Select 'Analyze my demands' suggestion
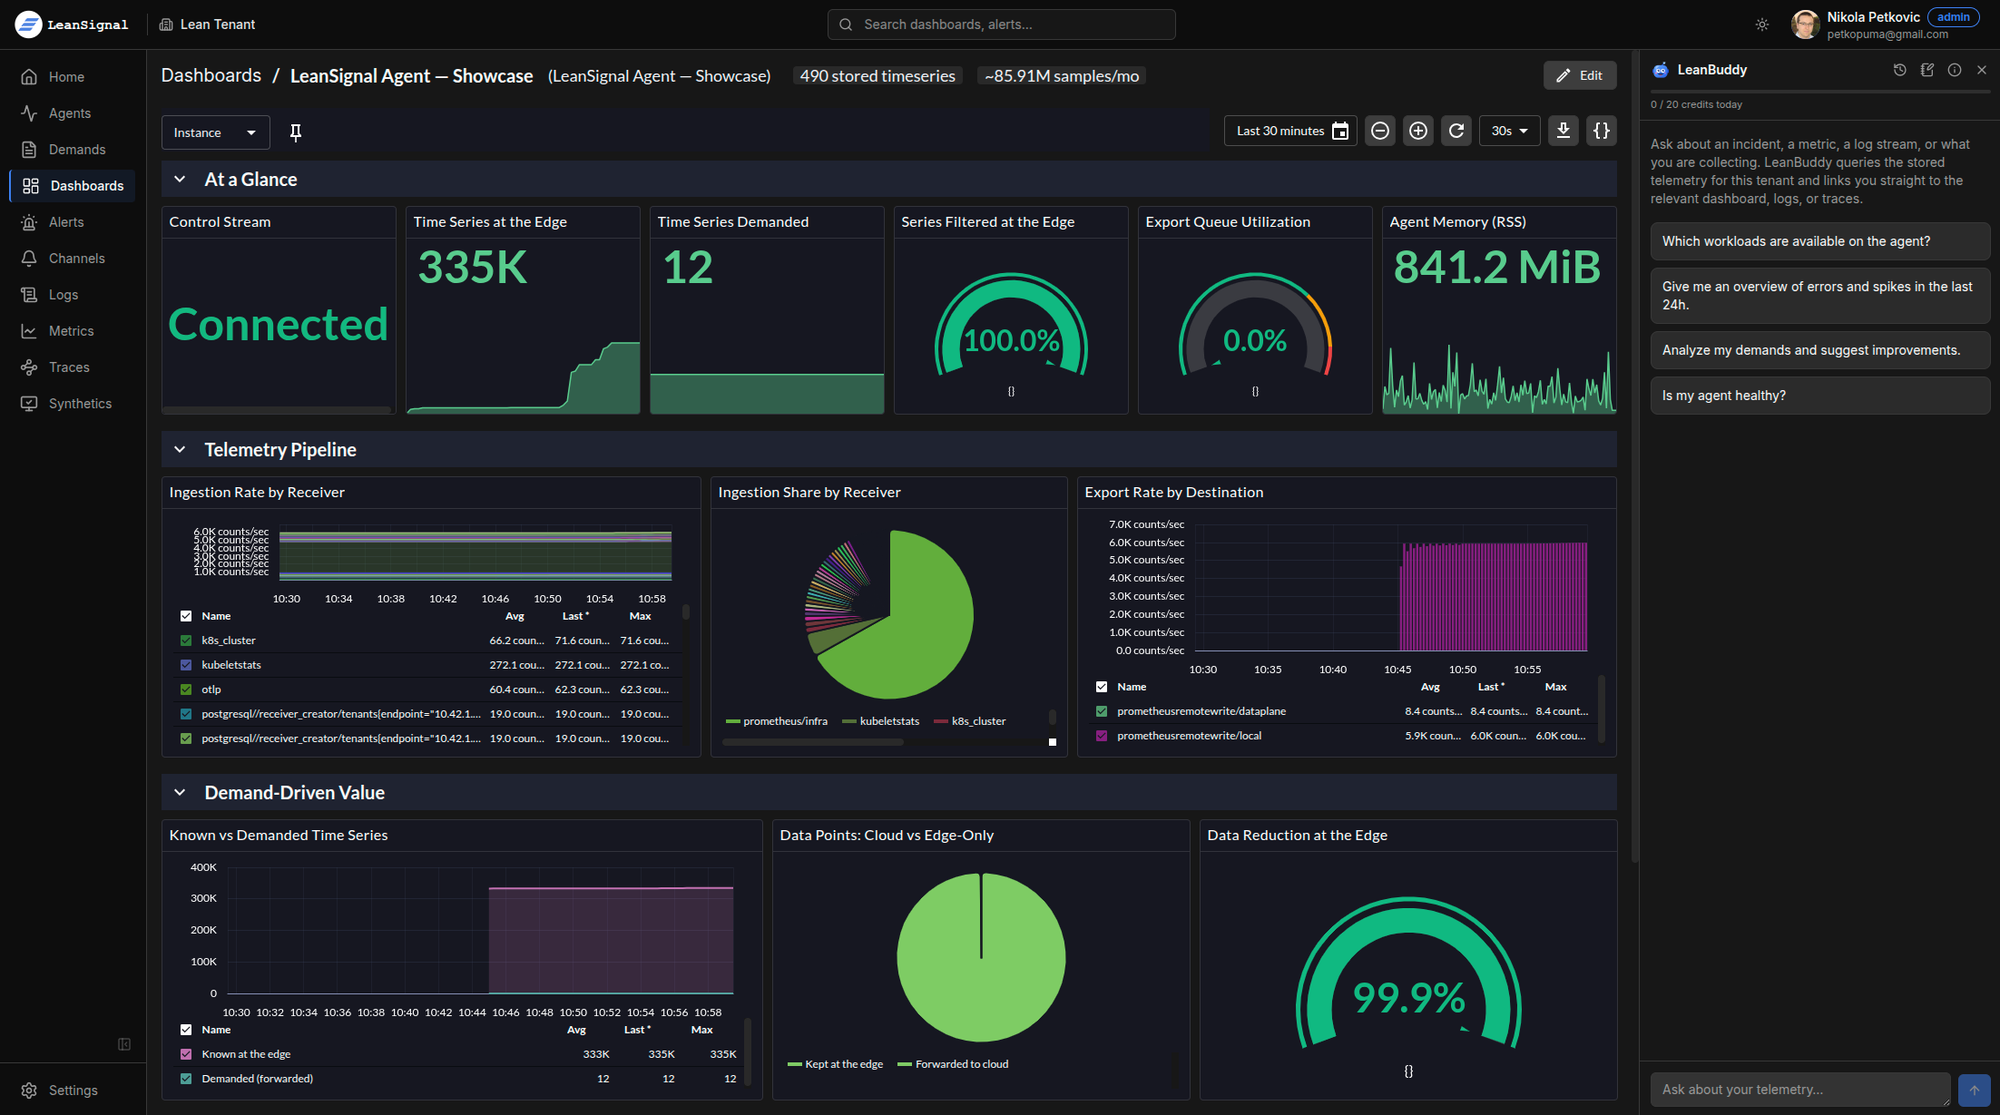This screenshot has width=2000, height=1115. coord(1820,350)
